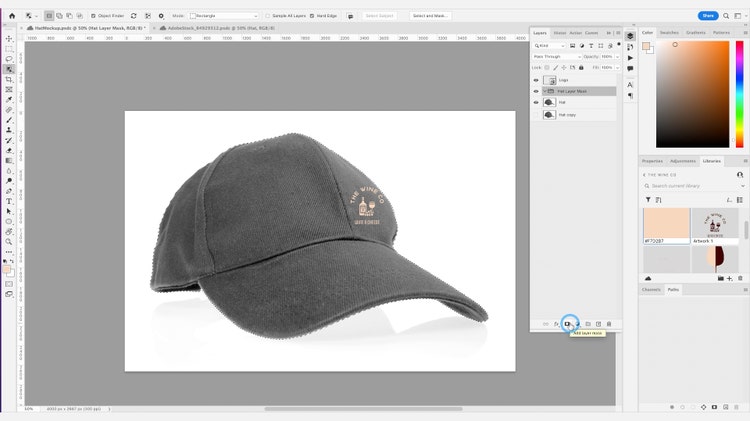Collapse the Hat Layer Mask group
Image resolution: width=750 pixels, height=421 pixels.
(x=544, y=91)
